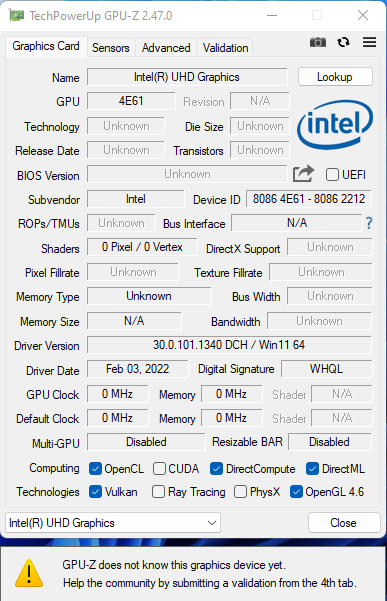The height and width of the screenshot is (601, 387).
Task: Click the GPU-Z app icon in the title bar
Action: click(16, 16)
